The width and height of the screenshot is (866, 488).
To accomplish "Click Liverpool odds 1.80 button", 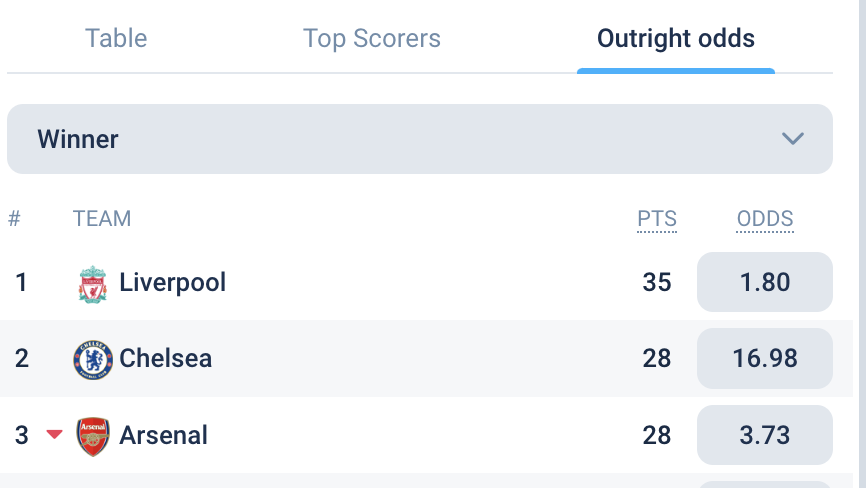I will (765, 282).
